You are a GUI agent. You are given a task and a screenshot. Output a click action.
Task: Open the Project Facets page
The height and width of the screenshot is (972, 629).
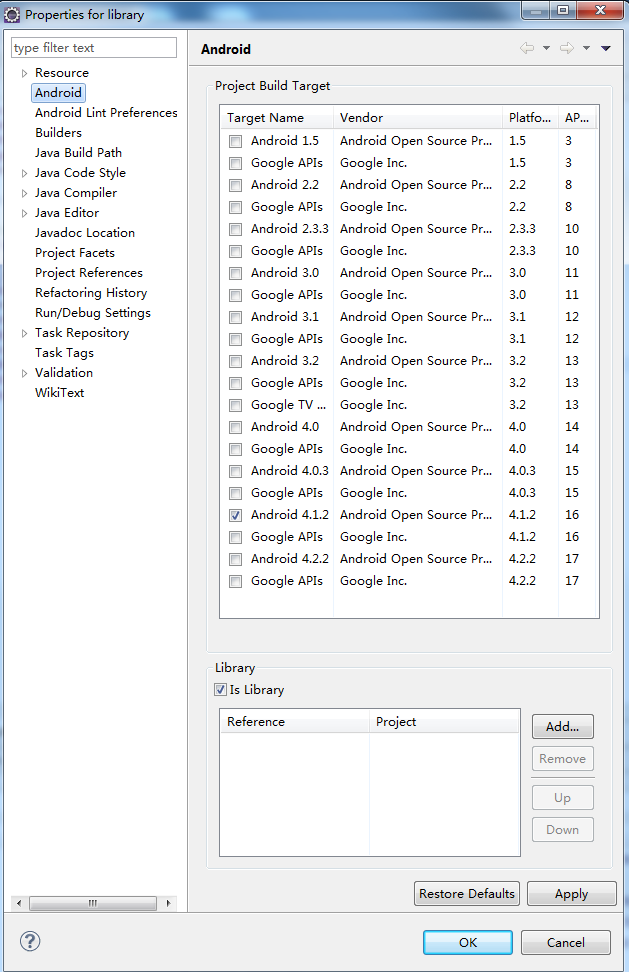[x=75, y=253]
